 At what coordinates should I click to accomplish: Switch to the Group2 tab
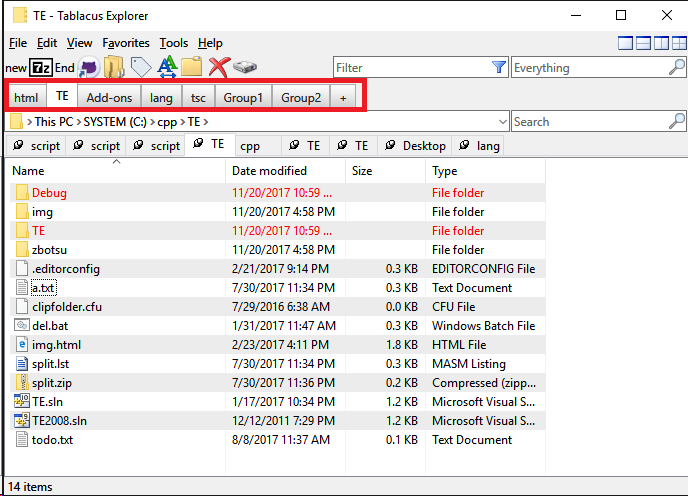click(301, 97)
